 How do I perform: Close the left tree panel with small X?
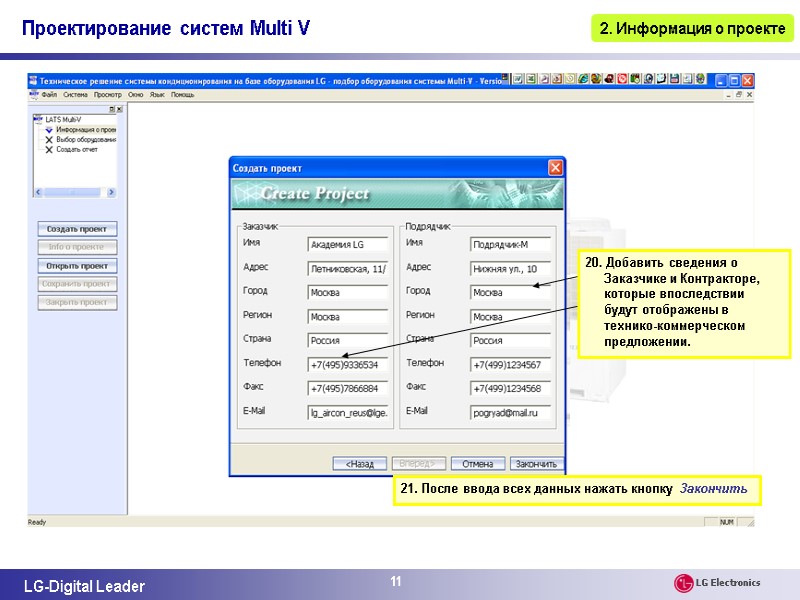[119, 109]
